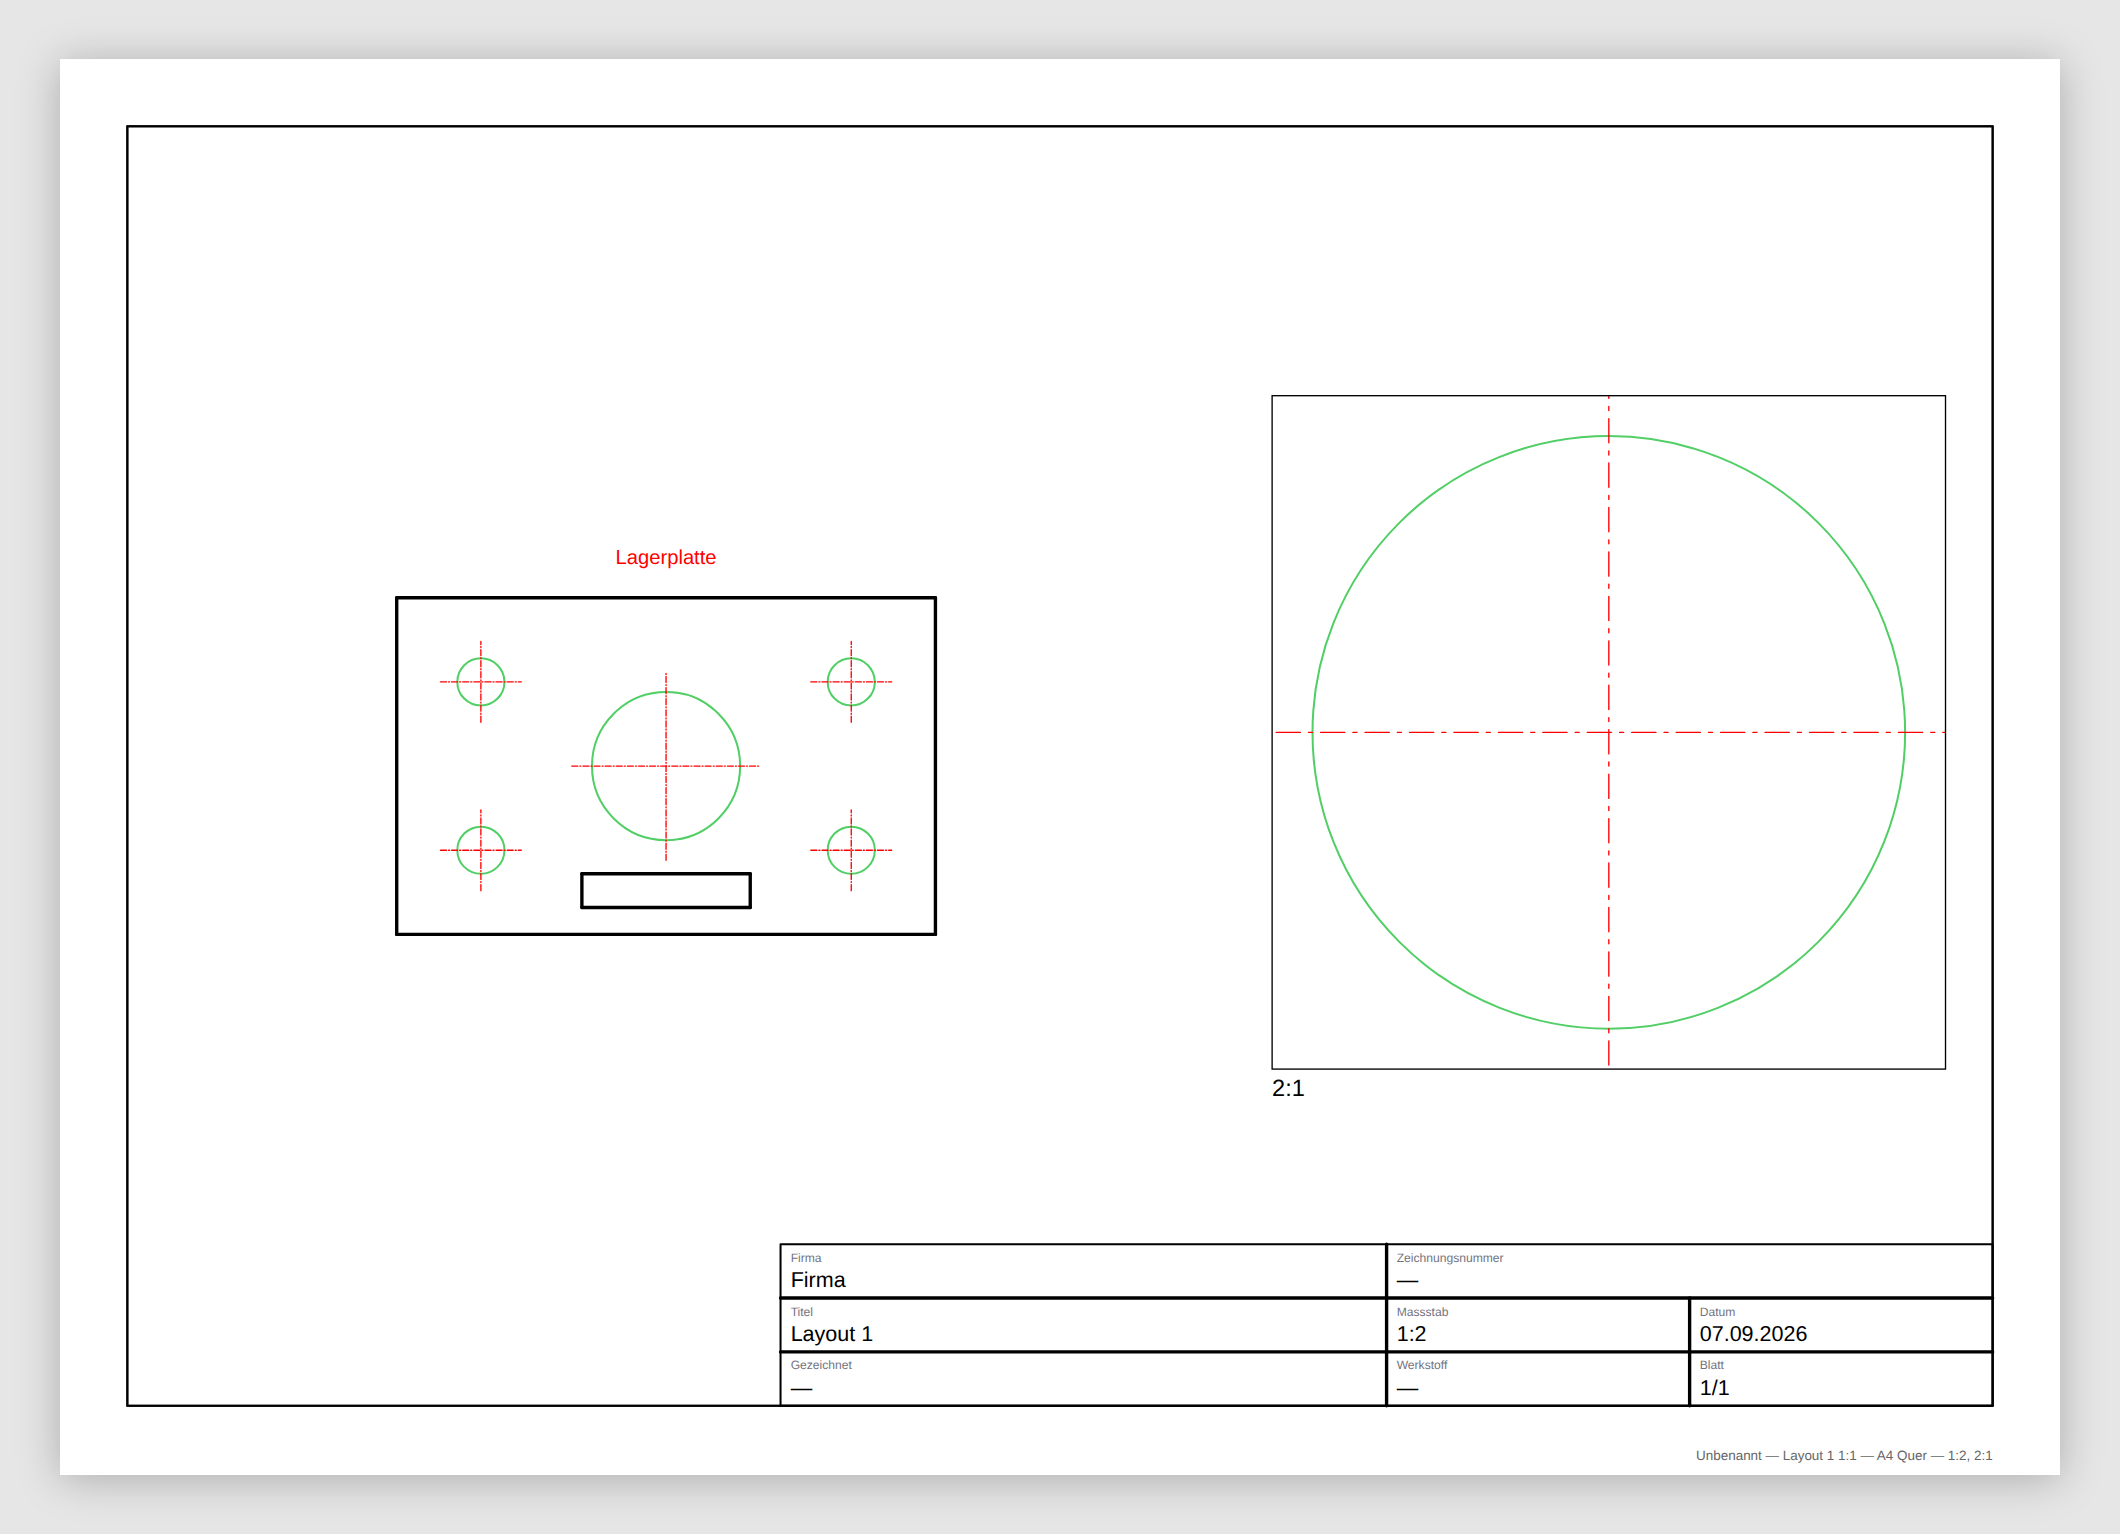Click the '1:2' Massstab value

[1411, 1334]
